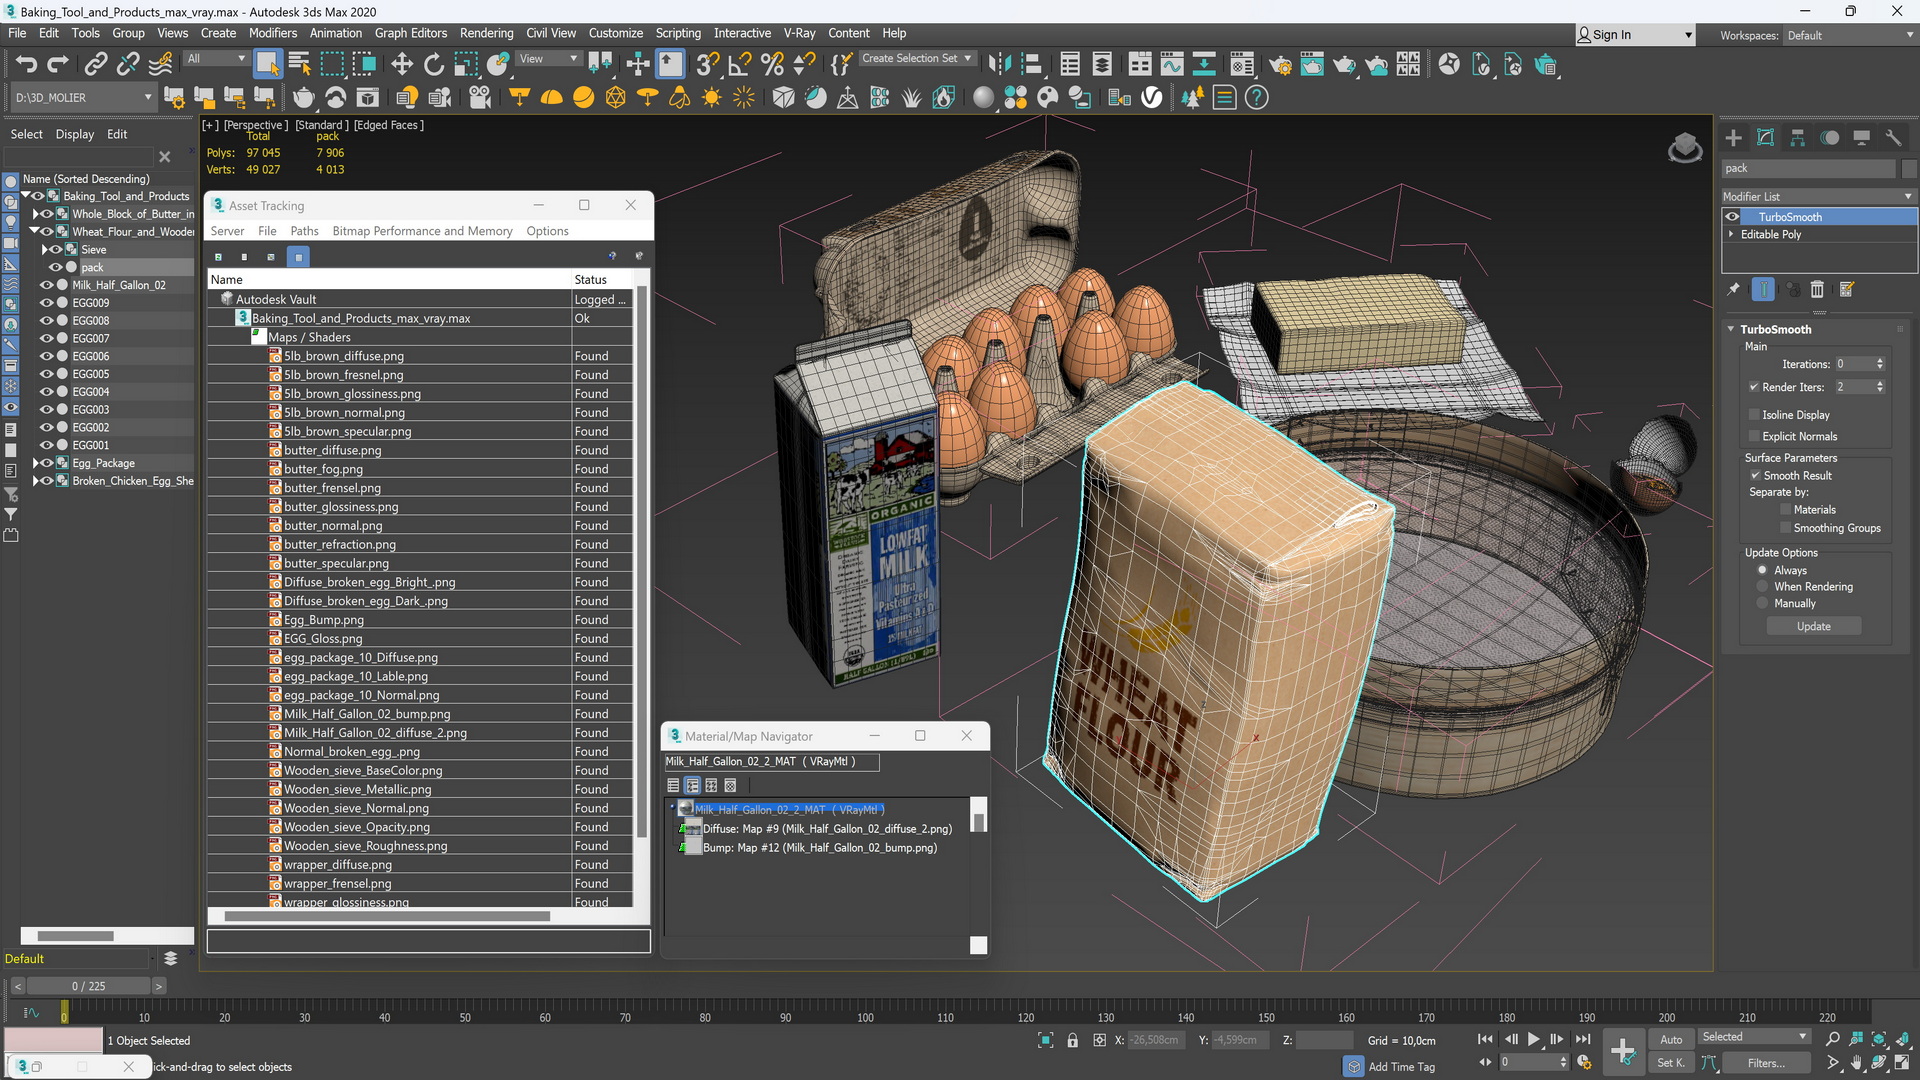The height and width of the screenshot is (1080, 1920).
Task: Open the Modify tab in command panel
Action: 1766,138
